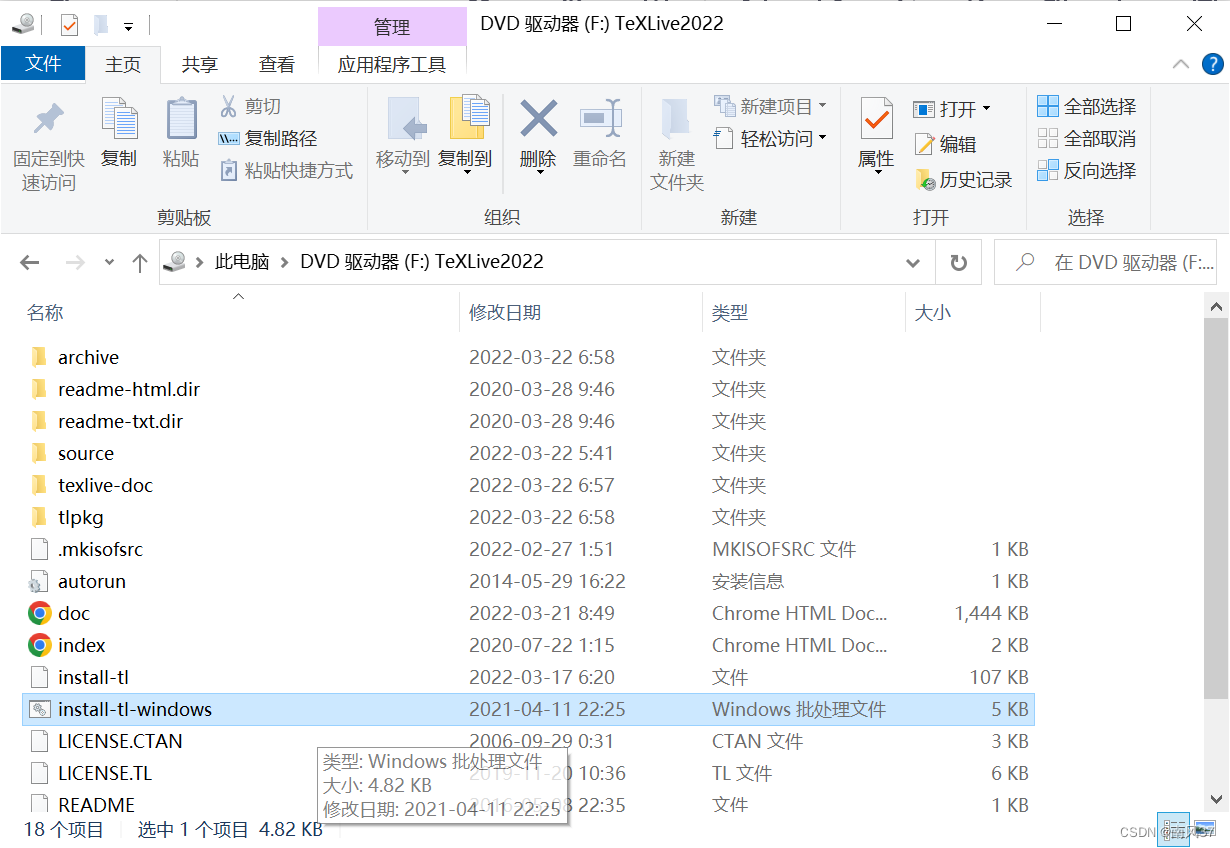The height and width of the screenshot is (848, 1230).
Task: Expand the Move to dropdown
Action: coord(405,173)
